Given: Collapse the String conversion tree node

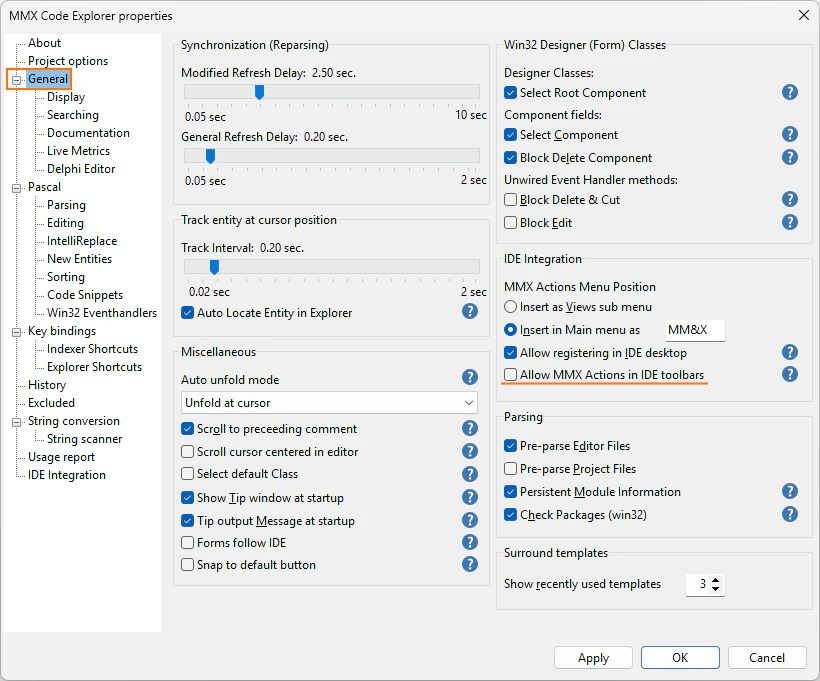Looking at the screenshot, I should pos(17,422).
